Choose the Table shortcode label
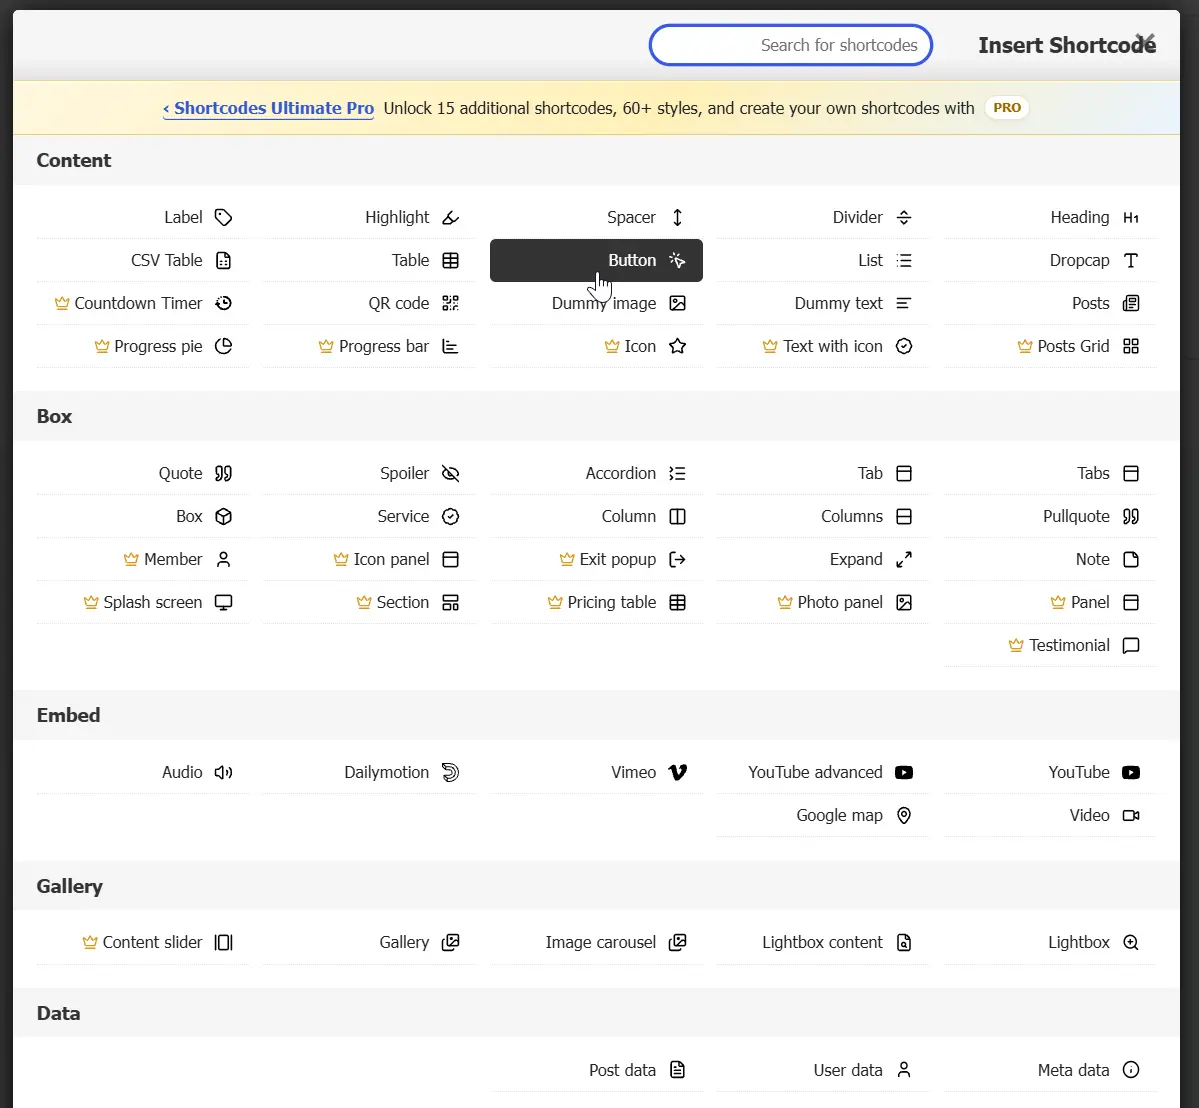 pos(411,261)
